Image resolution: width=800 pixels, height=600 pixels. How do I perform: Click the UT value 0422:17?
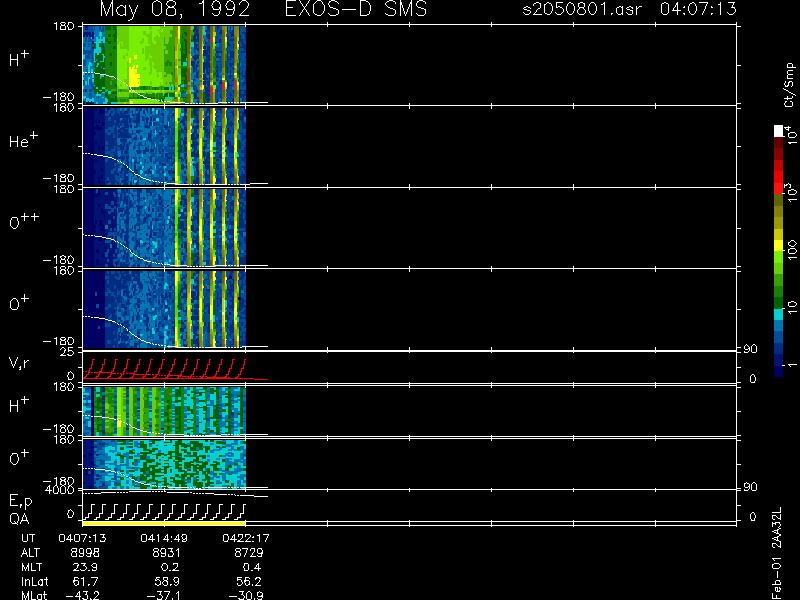(x=245, y=538)
